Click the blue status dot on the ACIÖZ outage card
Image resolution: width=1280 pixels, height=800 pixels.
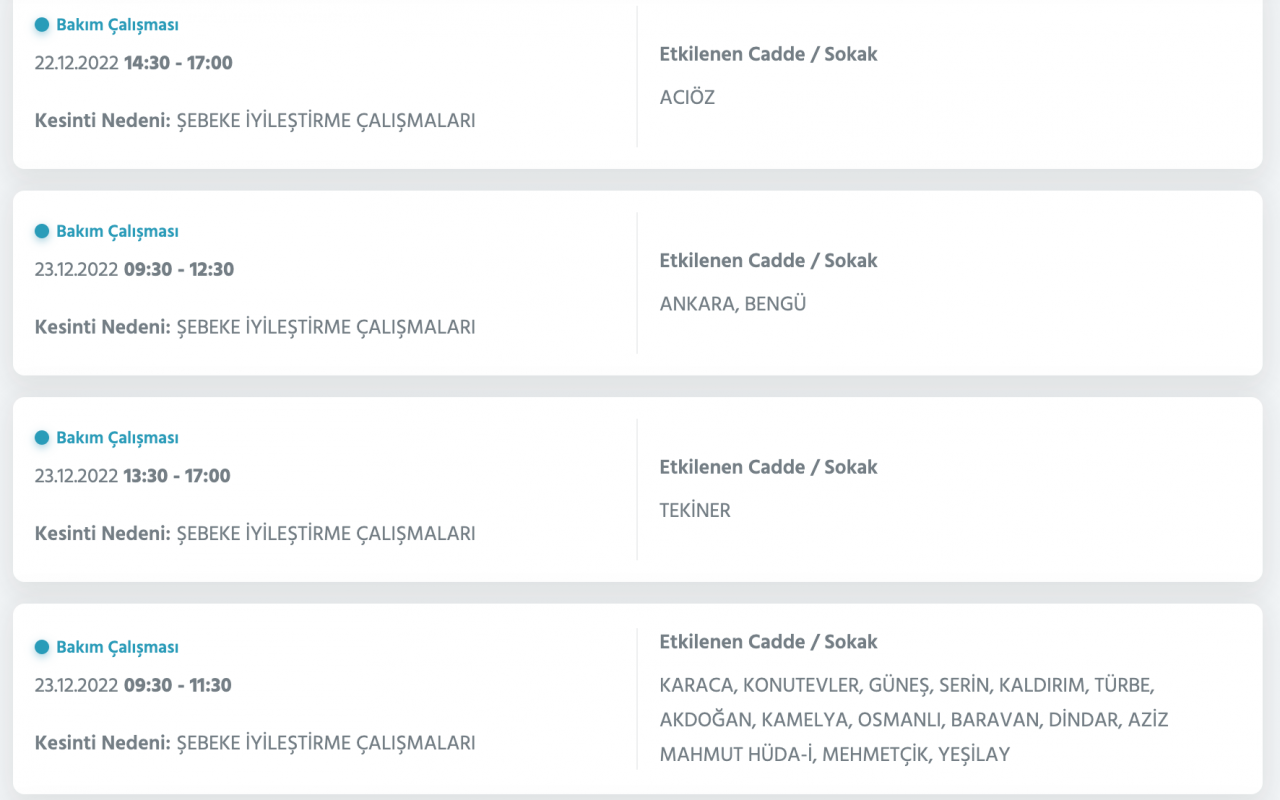[x=42, y=25]
